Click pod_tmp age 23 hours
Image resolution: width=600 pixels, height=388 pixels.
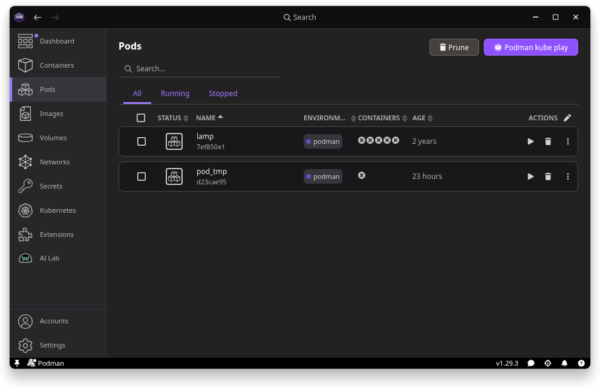point(427,176)
